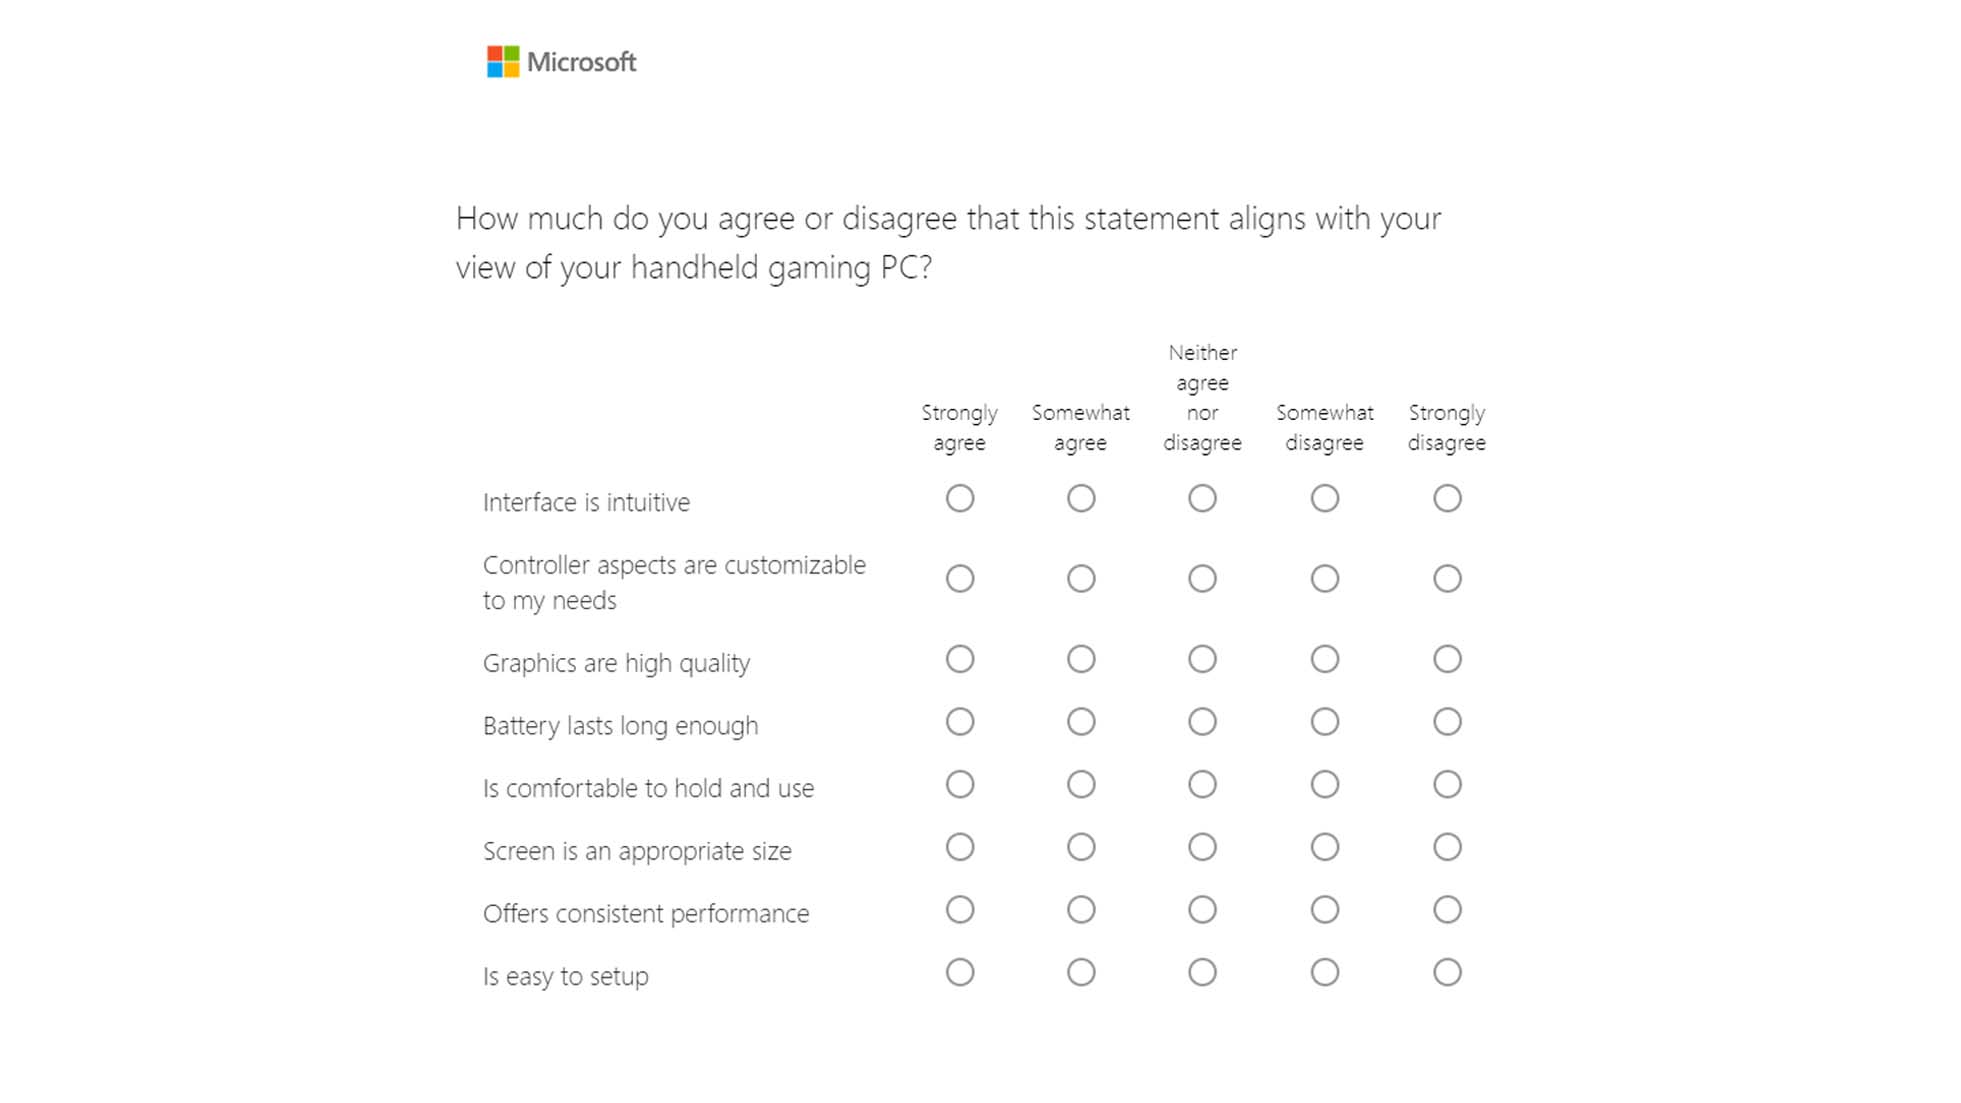
Task: Select Strongly agree for Is easy to setup
Action: [x=960, y=971]
